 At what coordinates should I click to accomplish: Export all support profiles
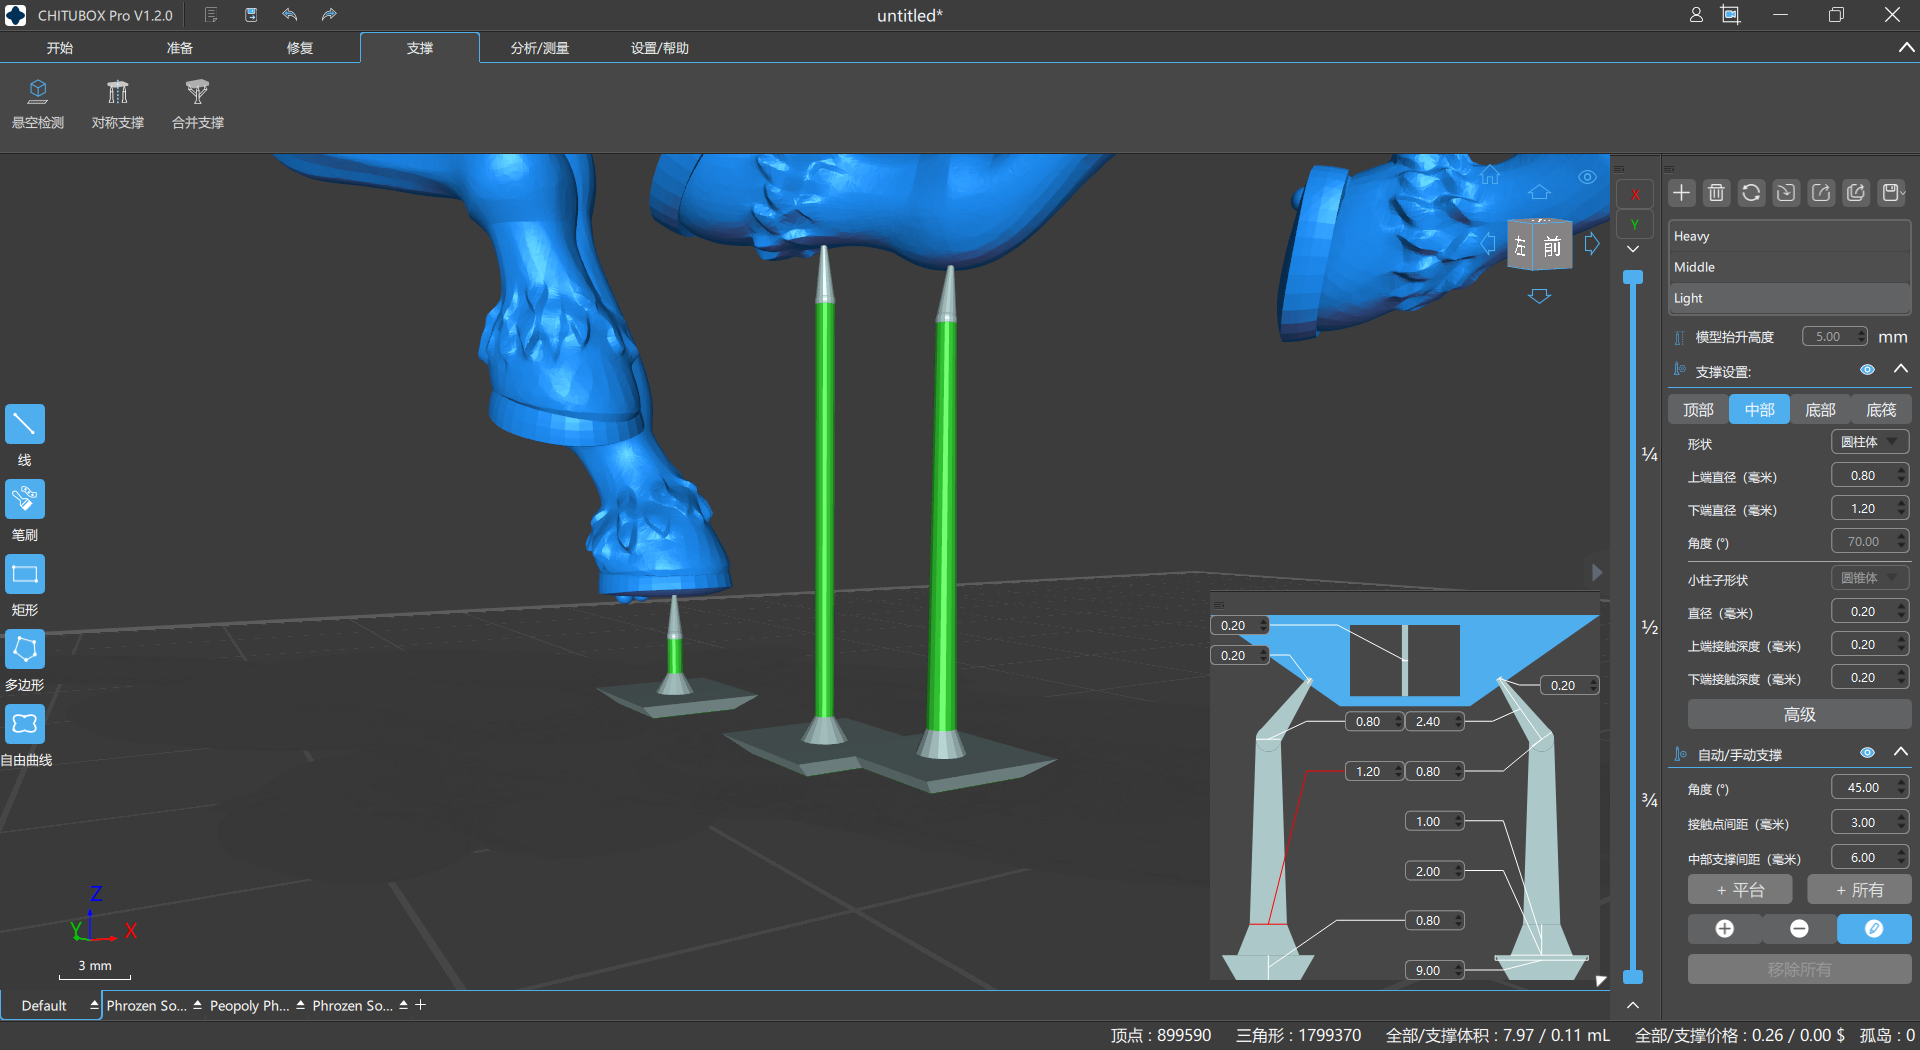[x=1856, y=193]
